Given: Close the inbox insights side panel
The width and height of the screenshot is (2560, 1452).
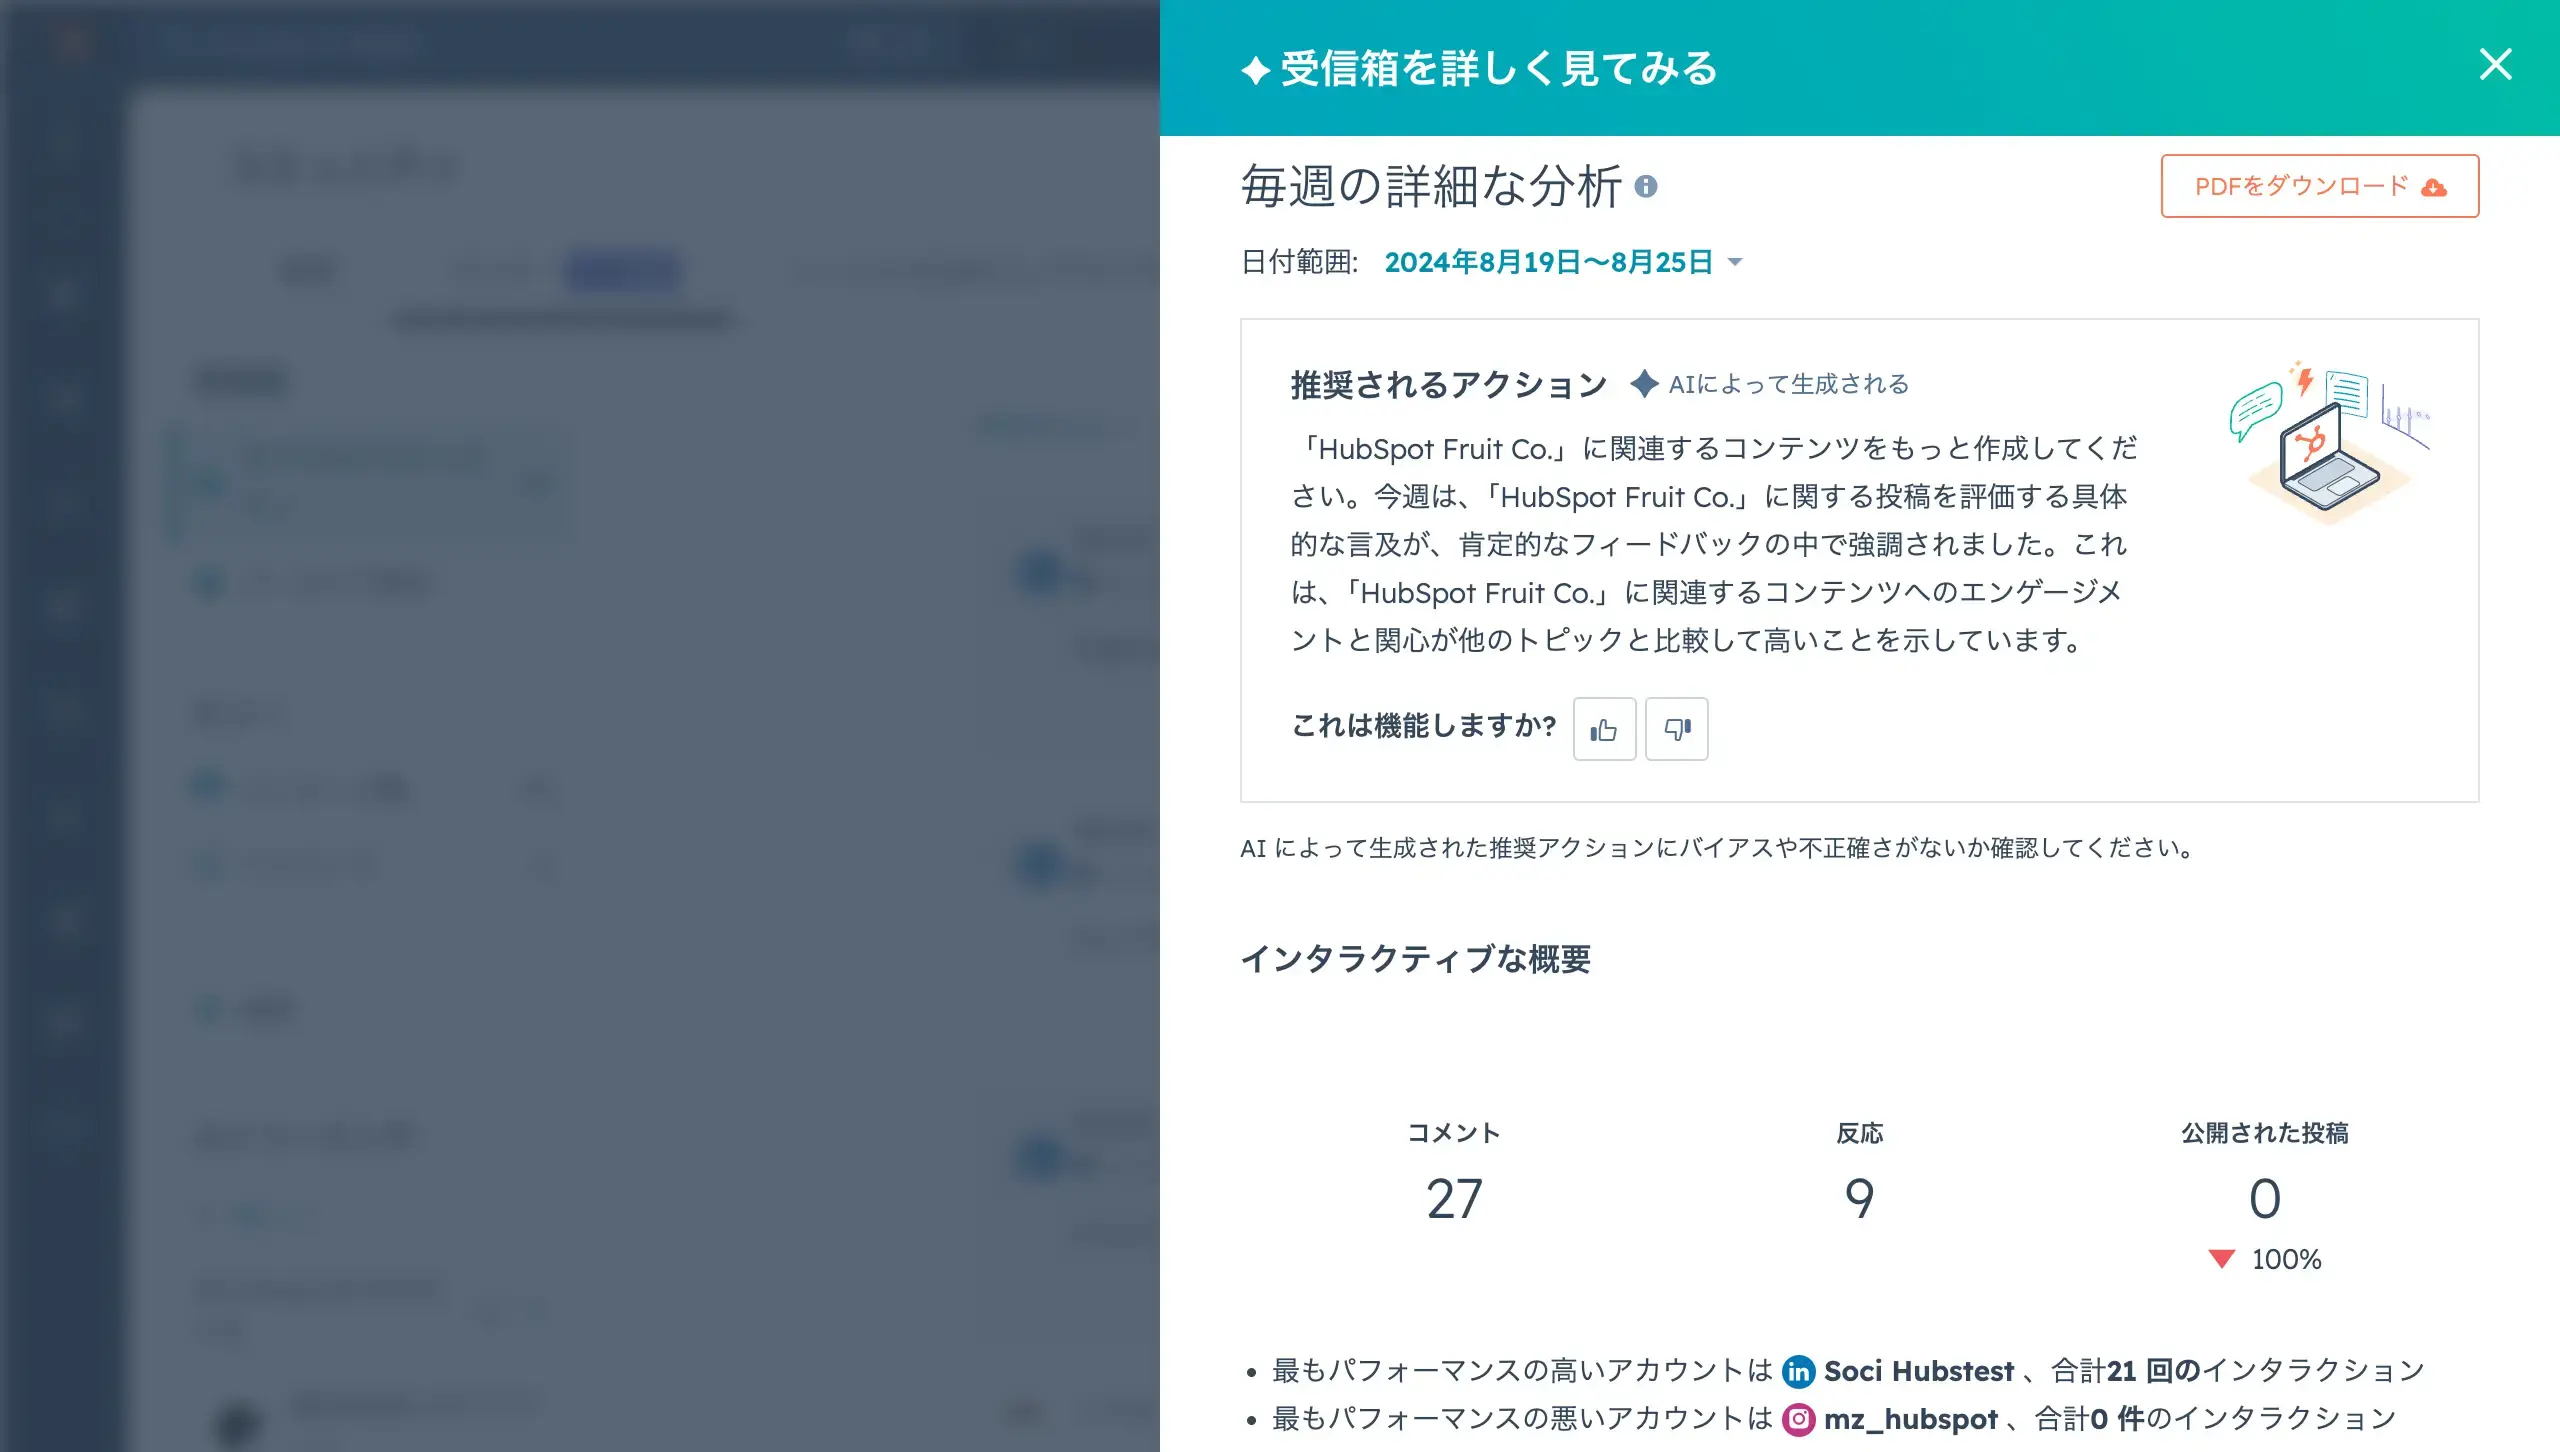Looking at the screenshot, I should click(x=2495, y=65).
